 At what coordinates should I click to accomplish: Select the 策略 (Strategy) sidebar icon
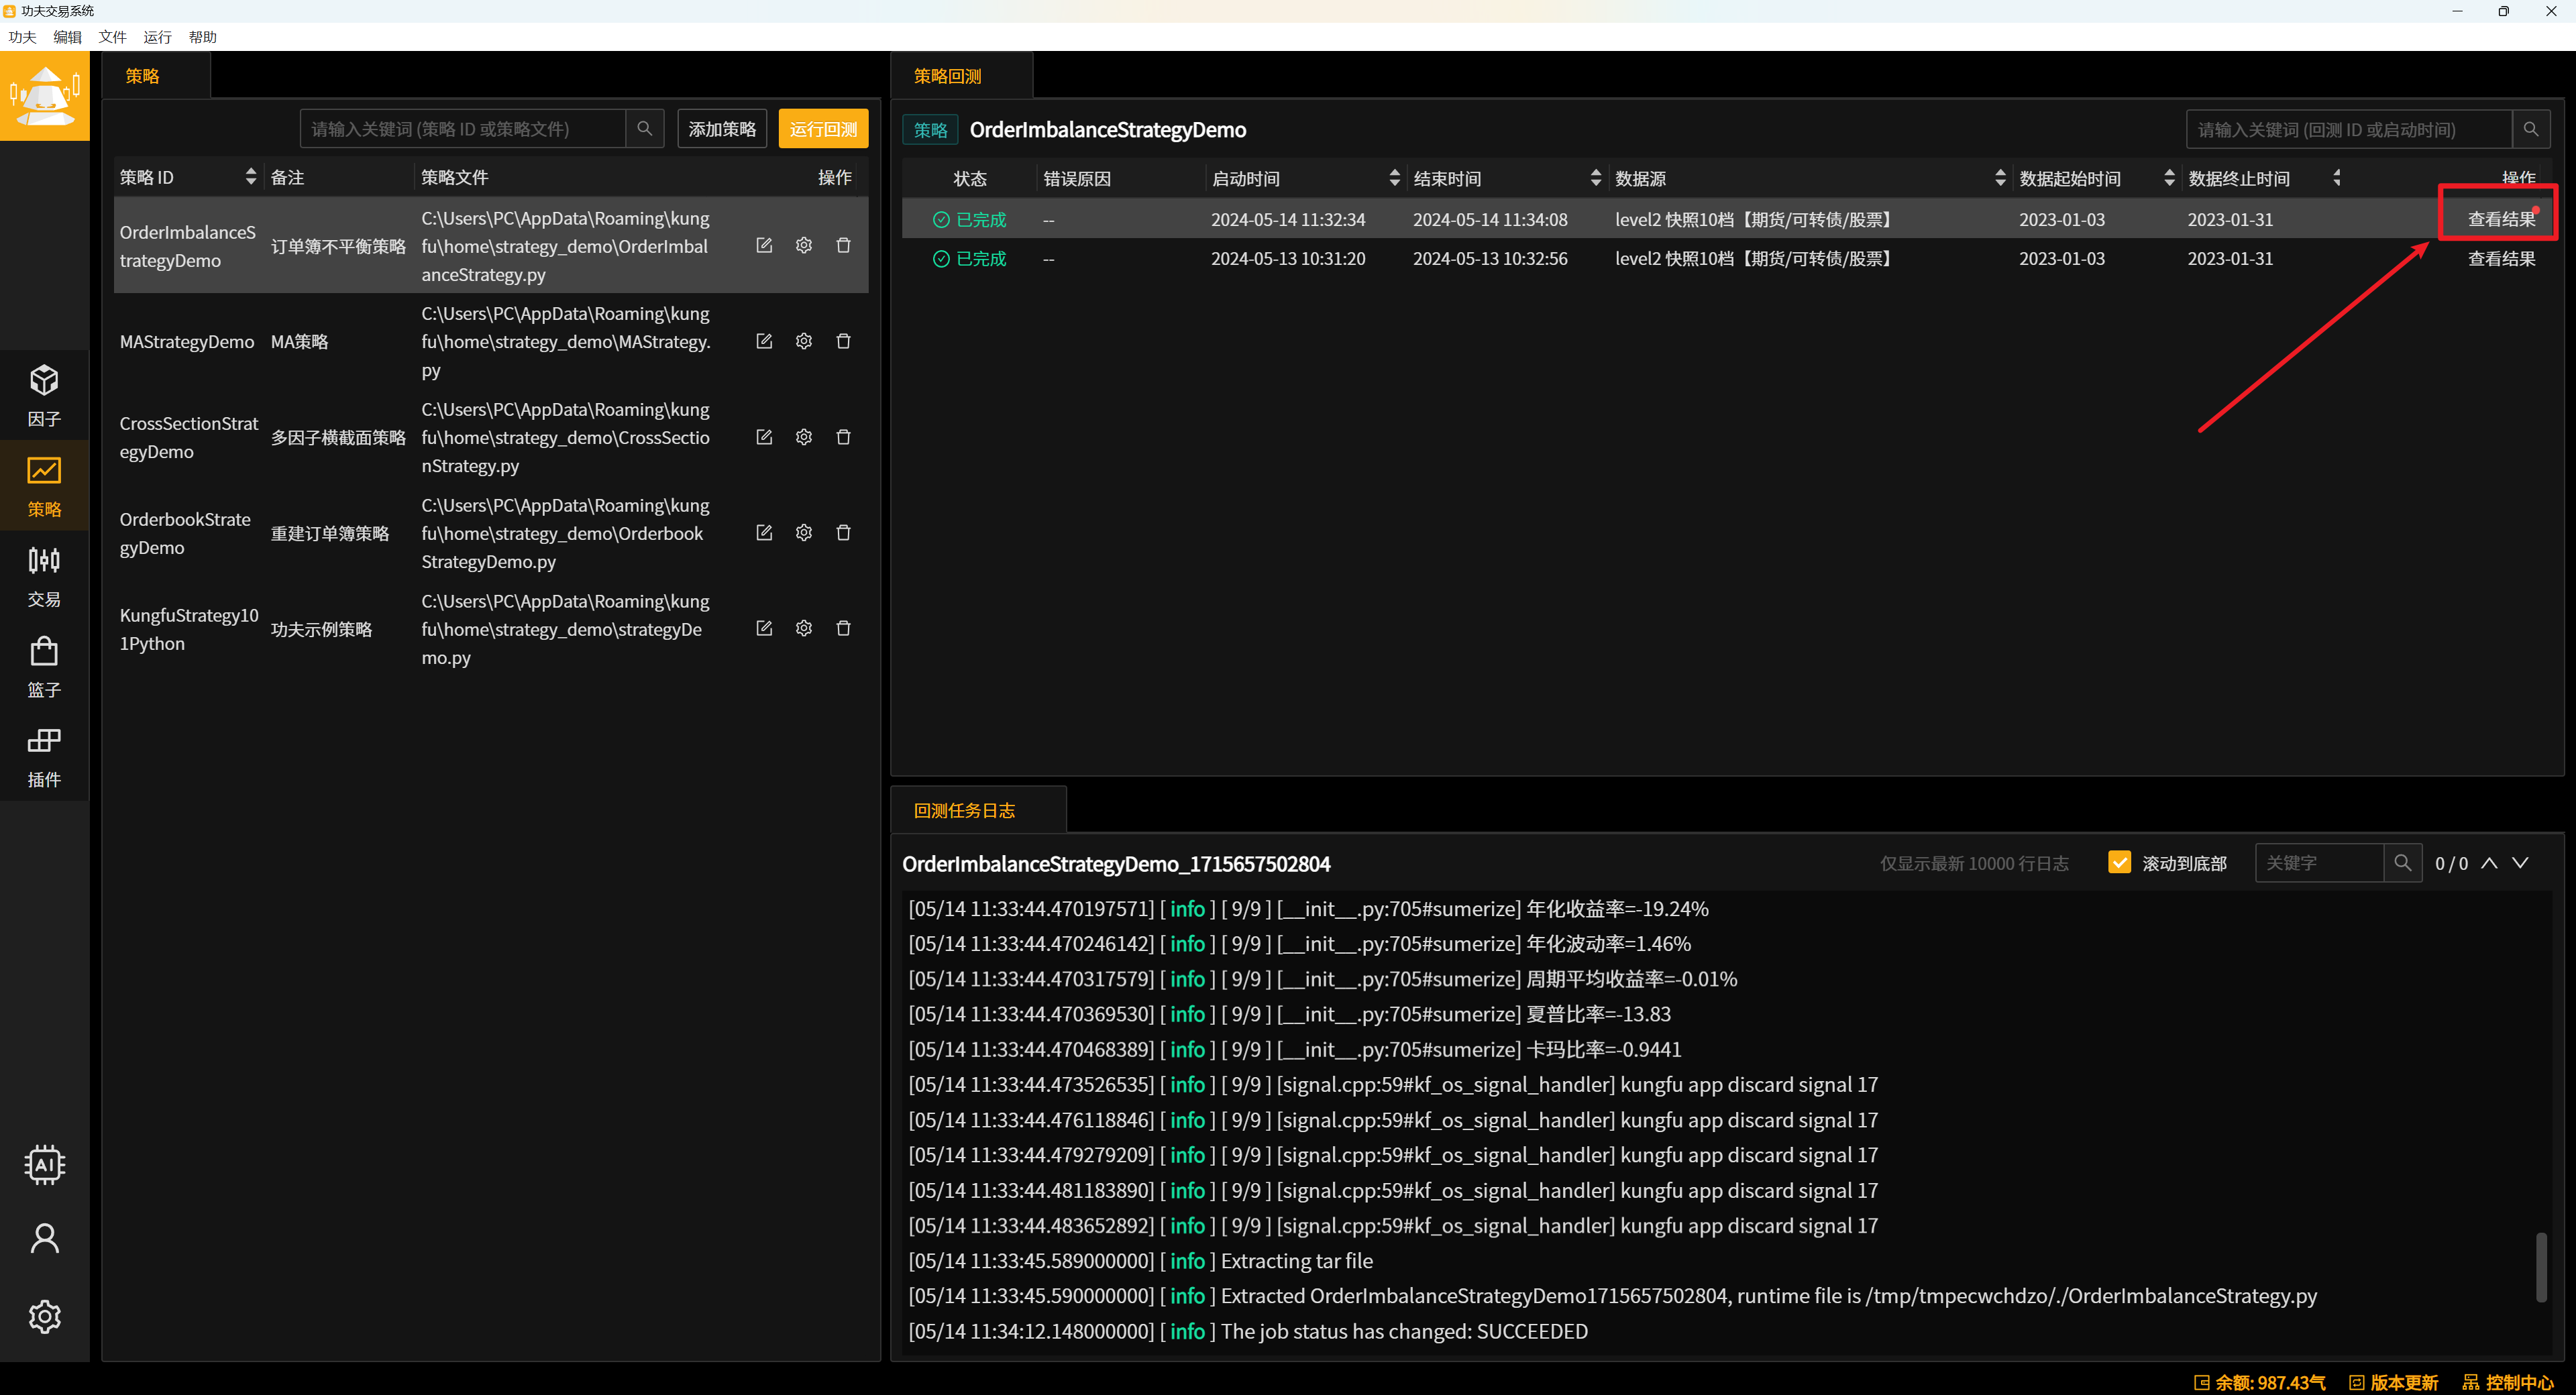point(44,486)
